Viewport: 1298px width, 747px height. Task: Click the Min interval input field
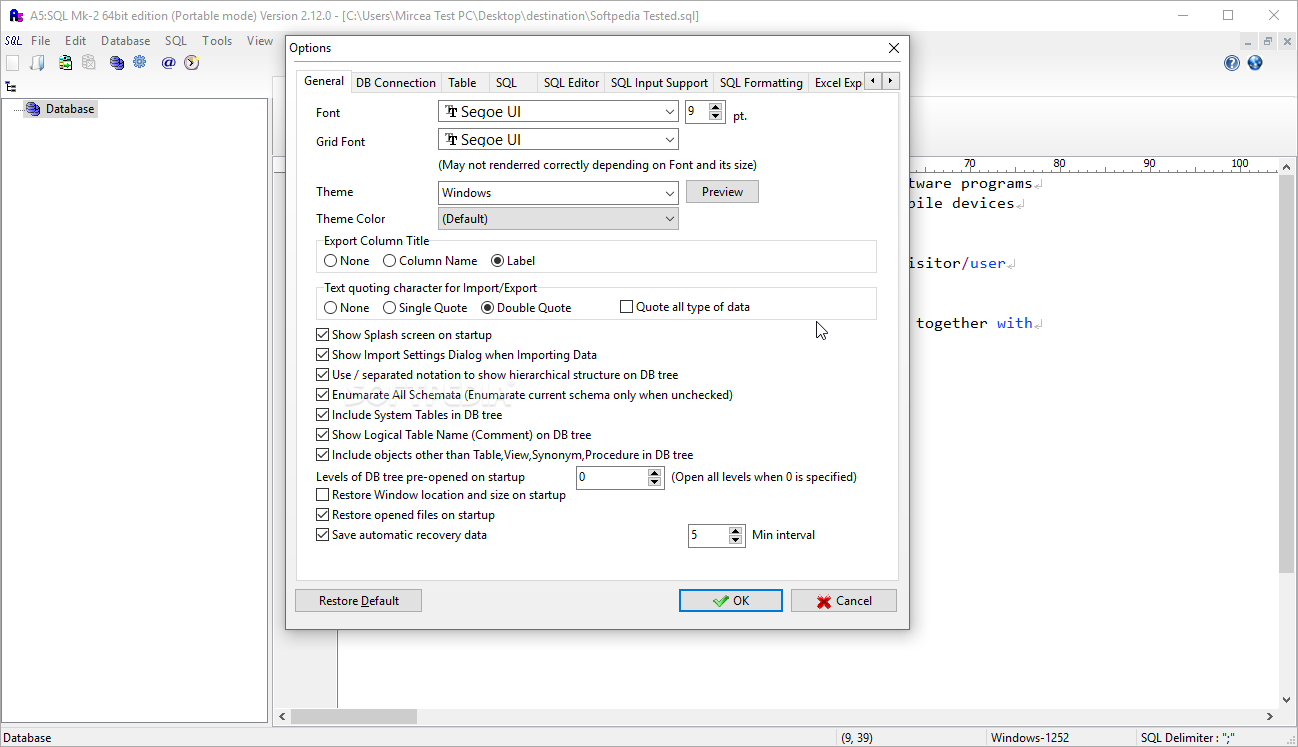[x=709, y=536]
